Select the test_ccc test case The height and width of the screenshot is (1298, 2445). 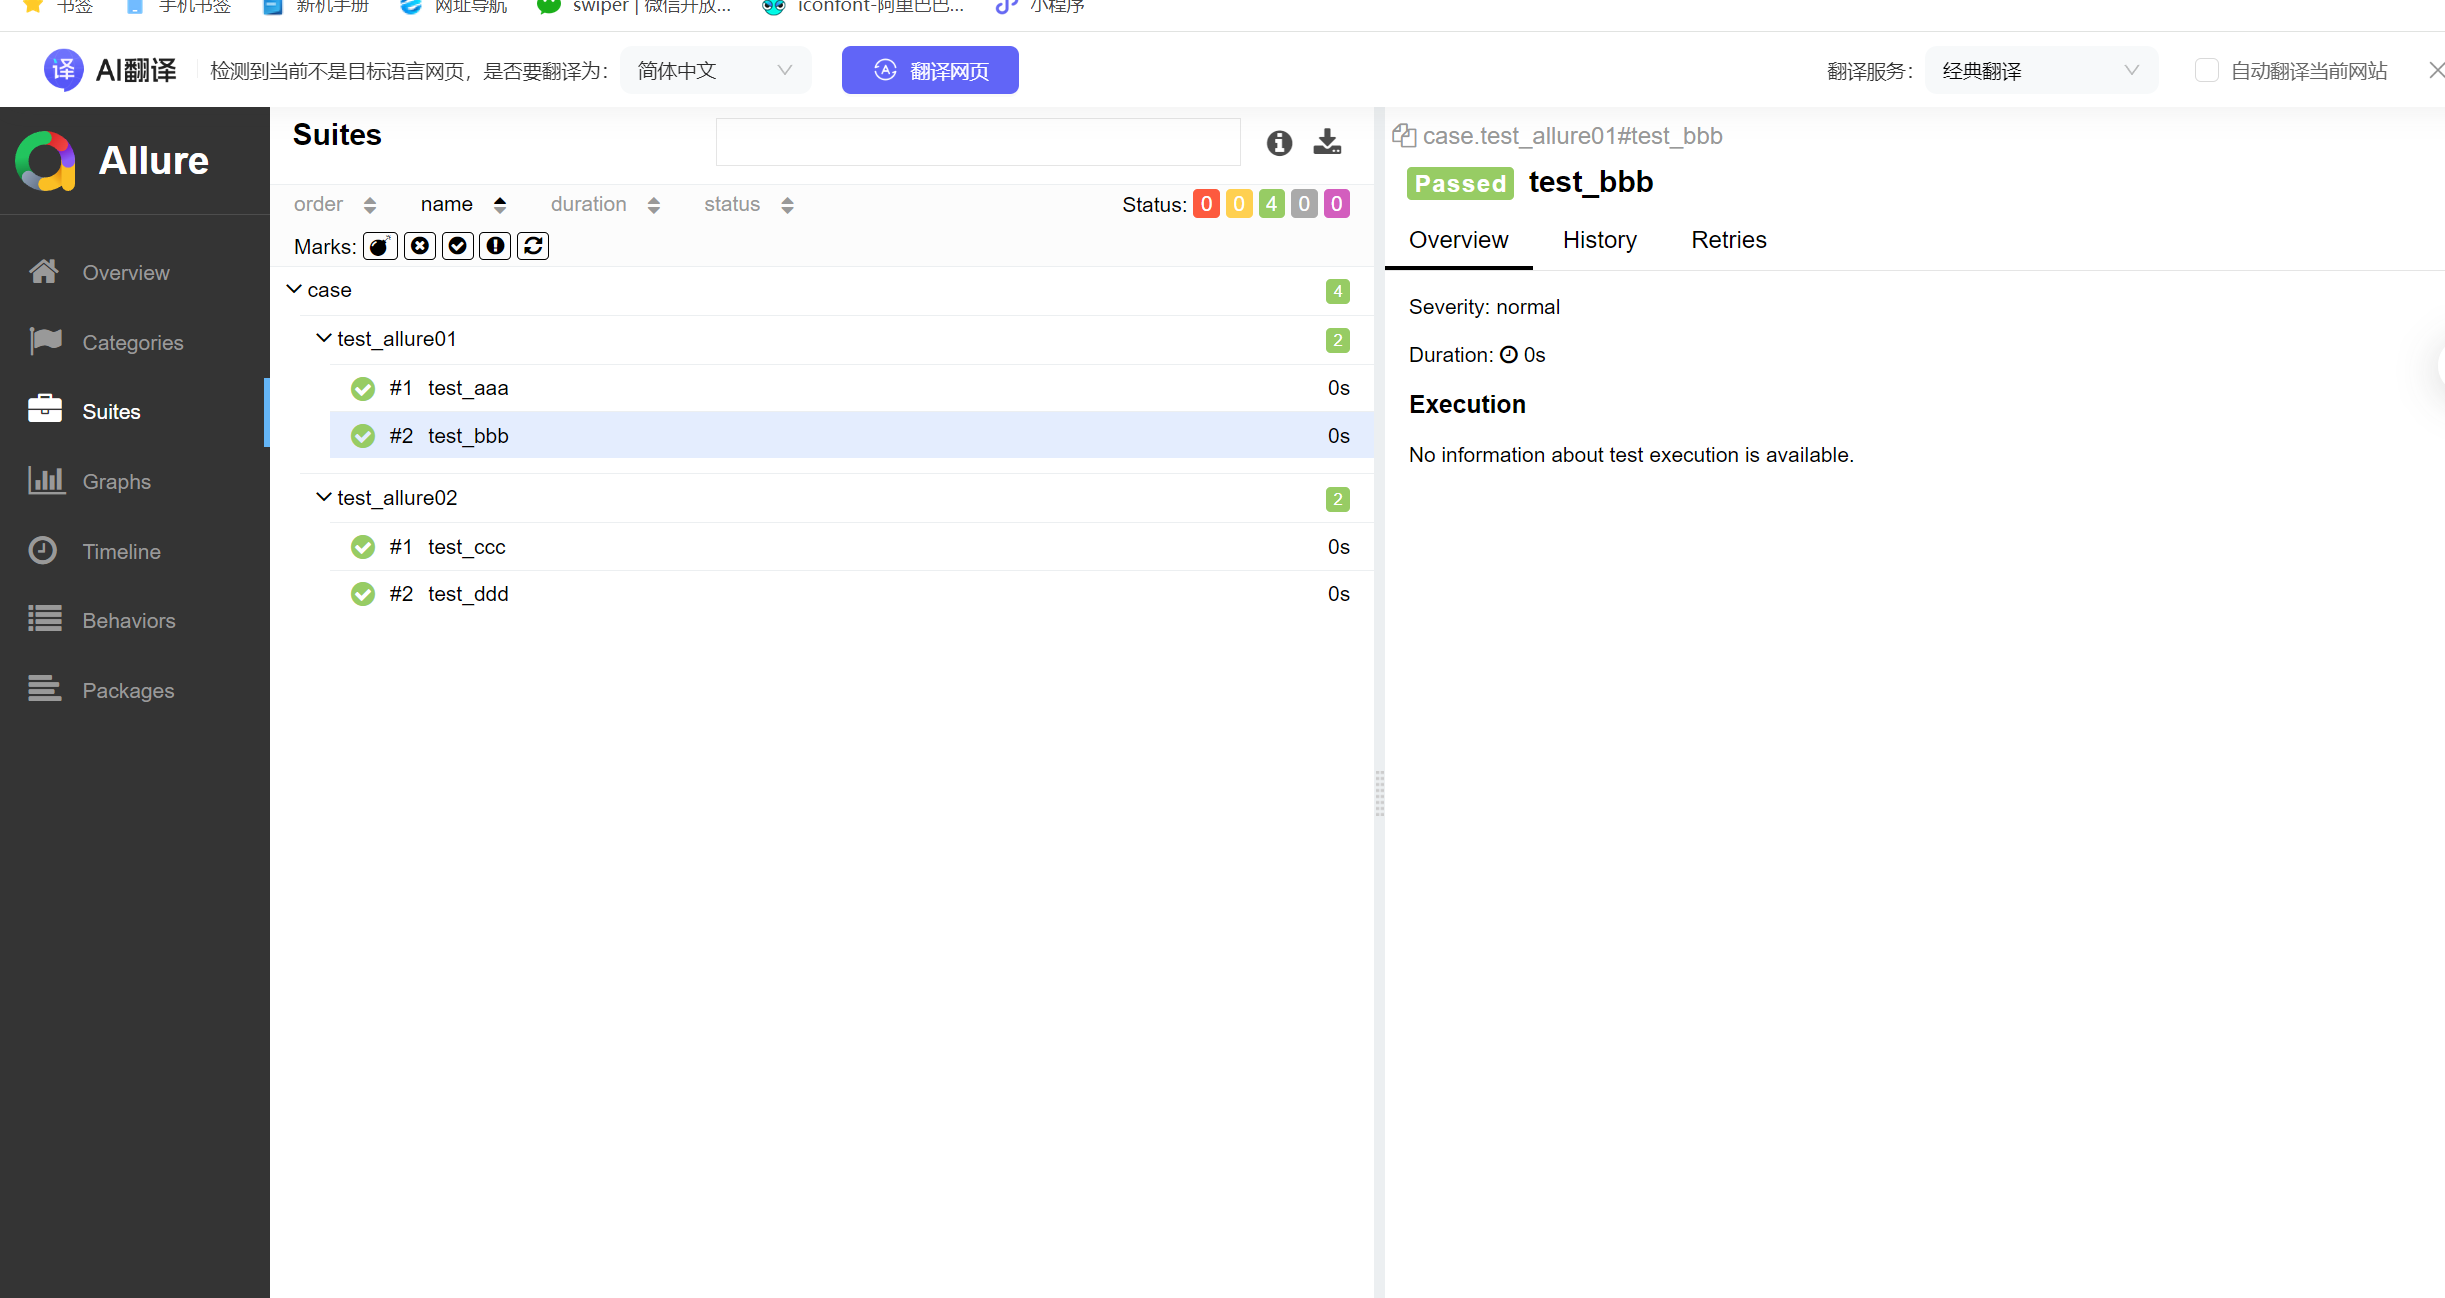click(851, 547)
